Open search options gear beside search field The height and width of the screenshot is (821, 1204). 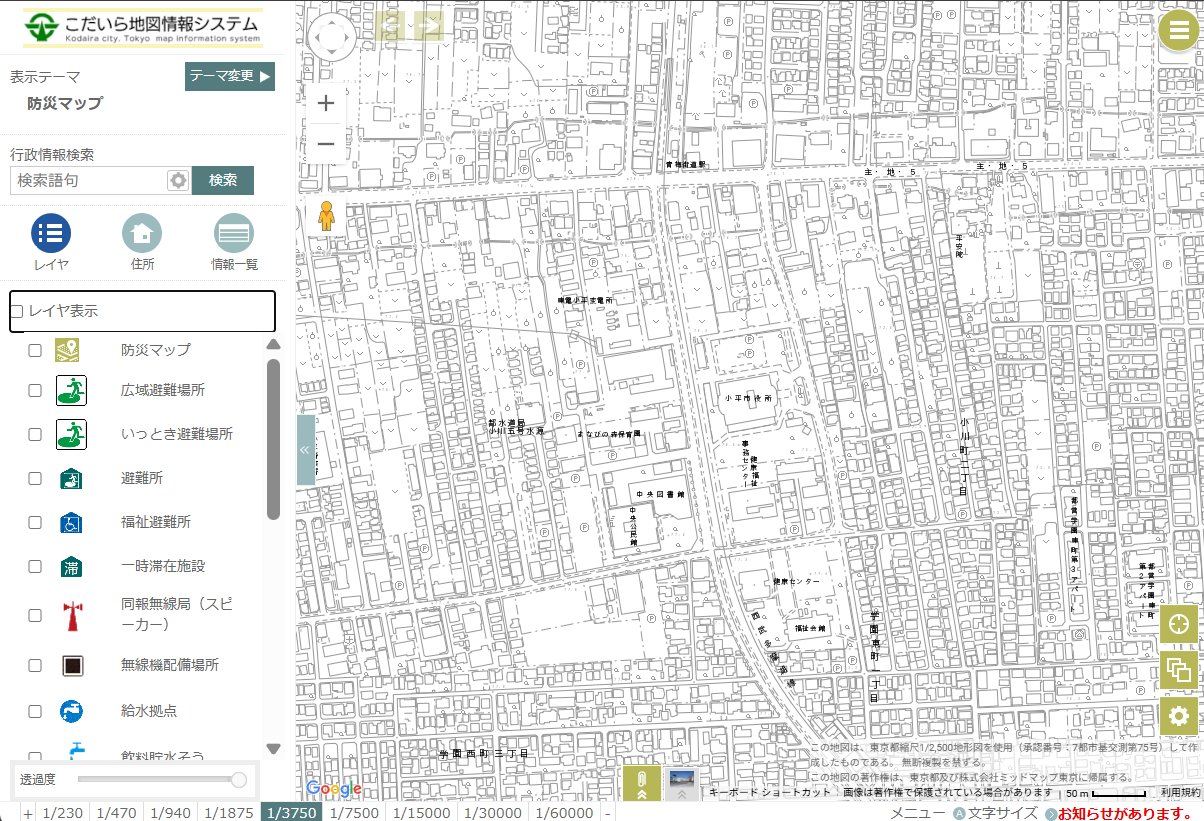point(178,180)
